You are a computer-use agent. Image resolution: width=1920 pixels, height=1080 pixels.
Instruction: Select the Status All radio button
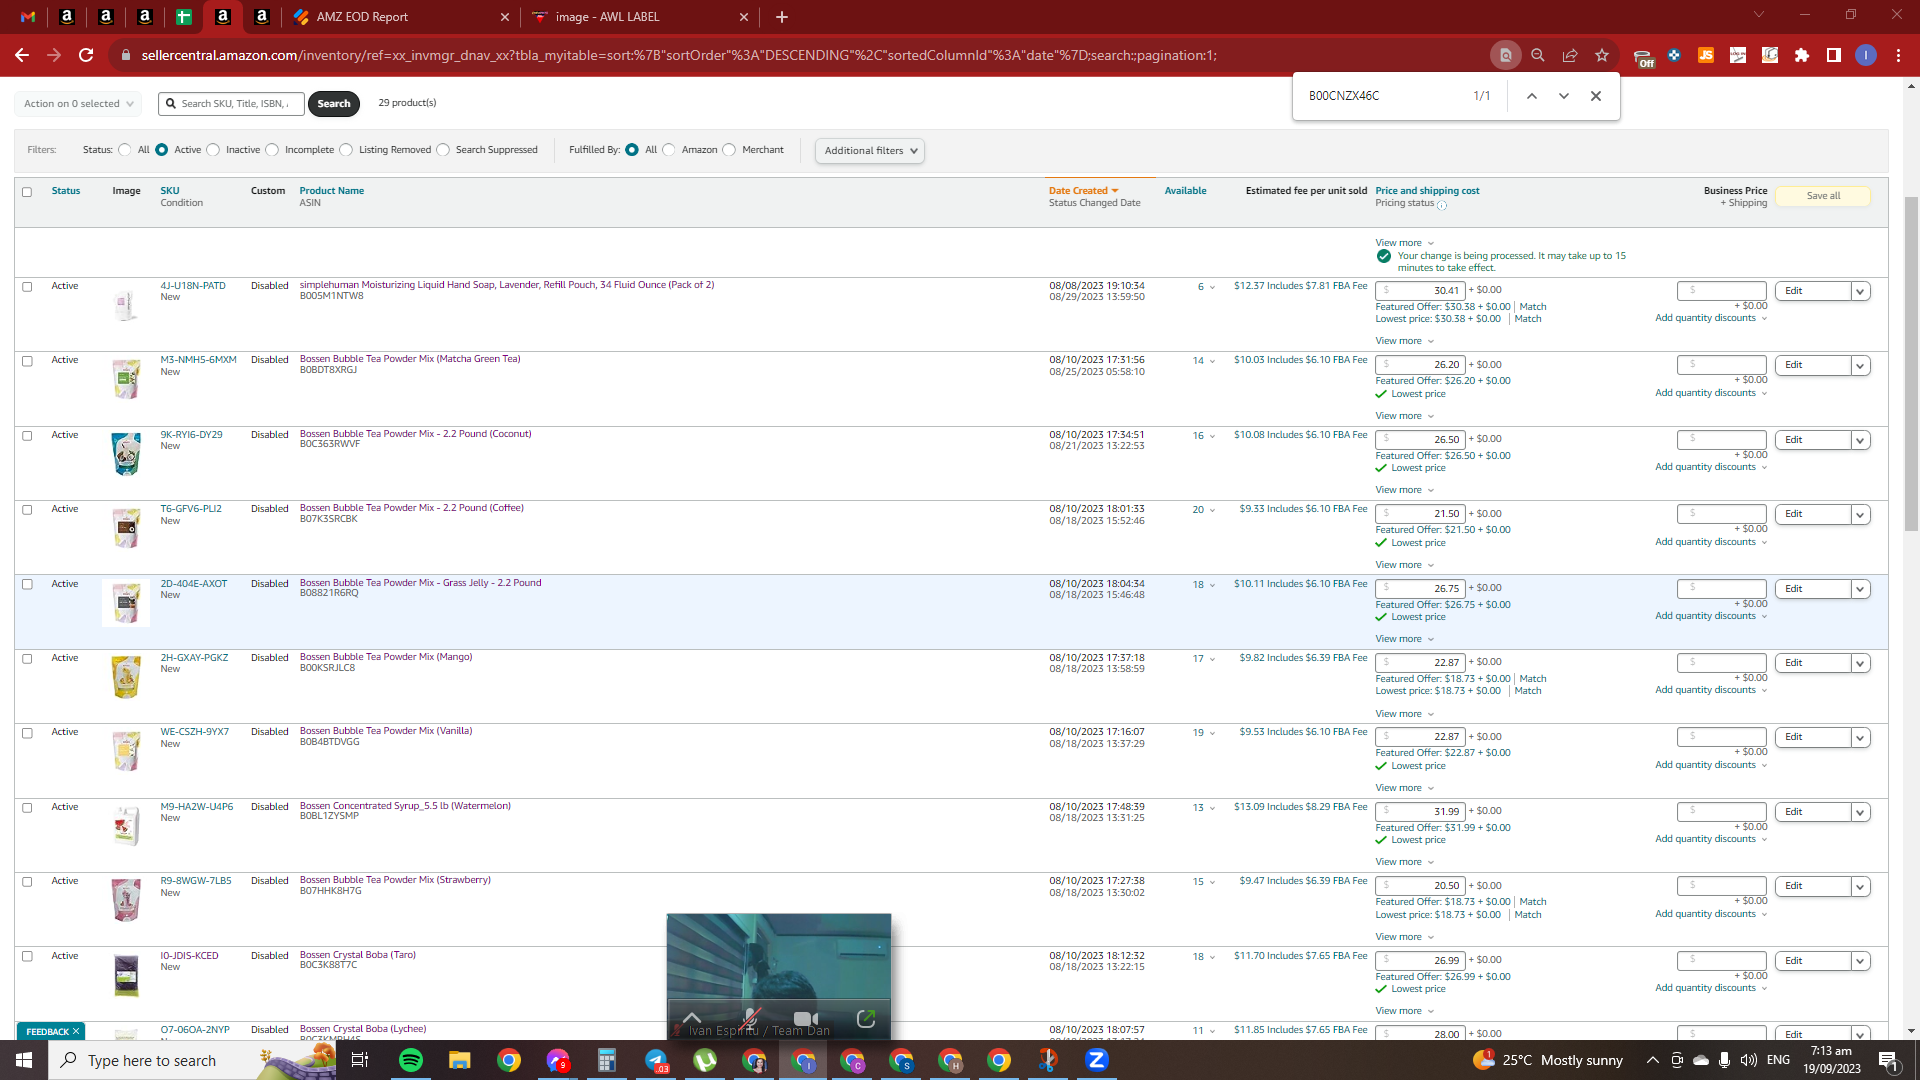[125, 150]
